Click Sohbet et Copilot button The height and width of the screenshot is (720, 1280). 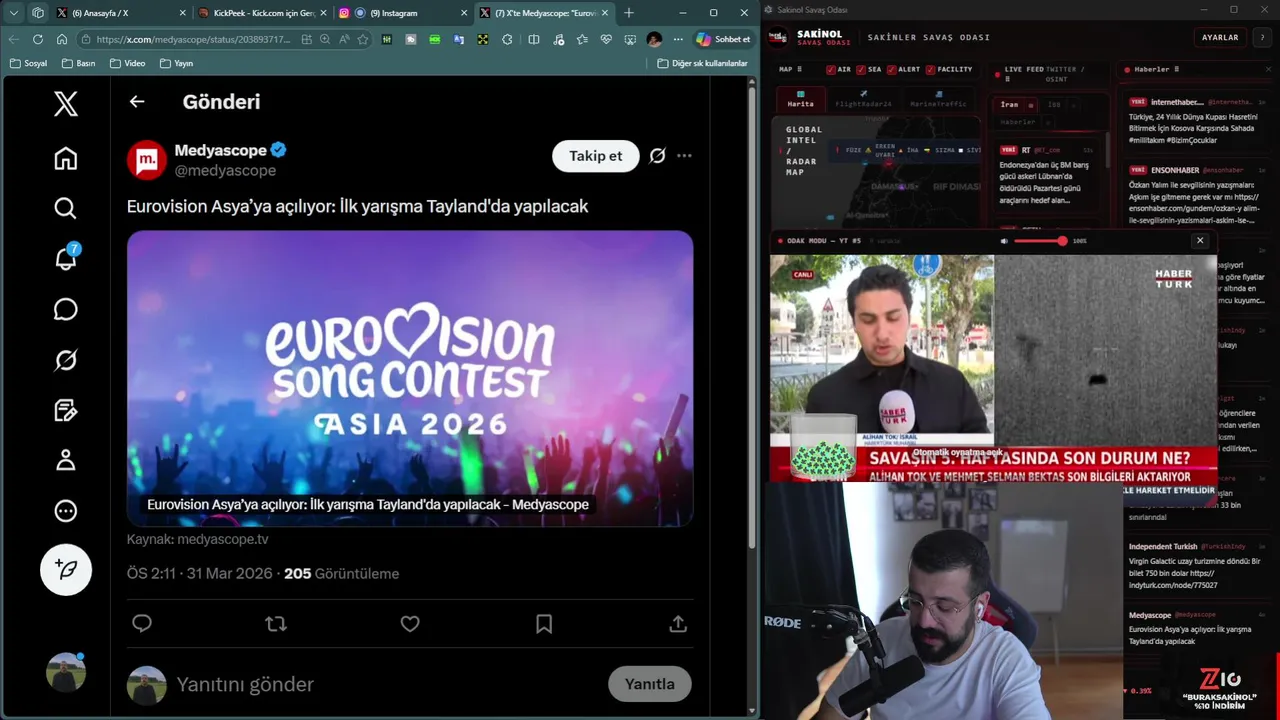[x=724, y=39]
